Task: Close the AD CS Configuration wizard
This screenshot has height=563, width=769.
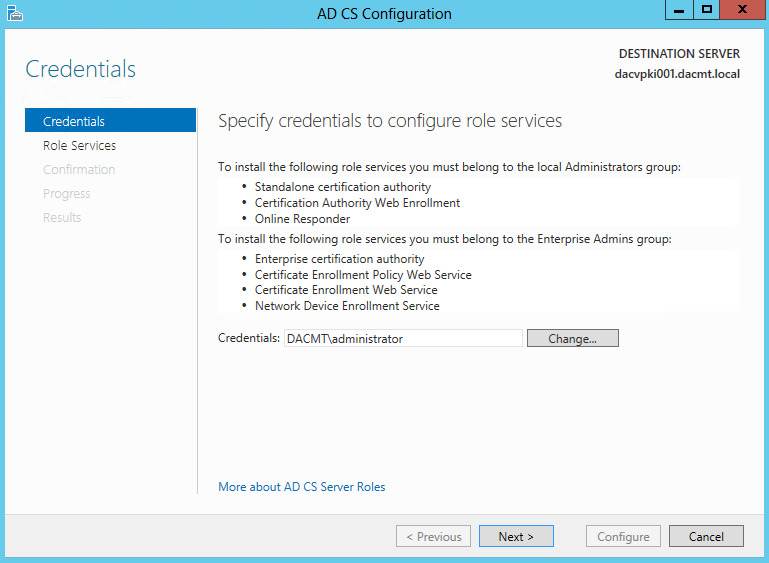Action: 742,10
